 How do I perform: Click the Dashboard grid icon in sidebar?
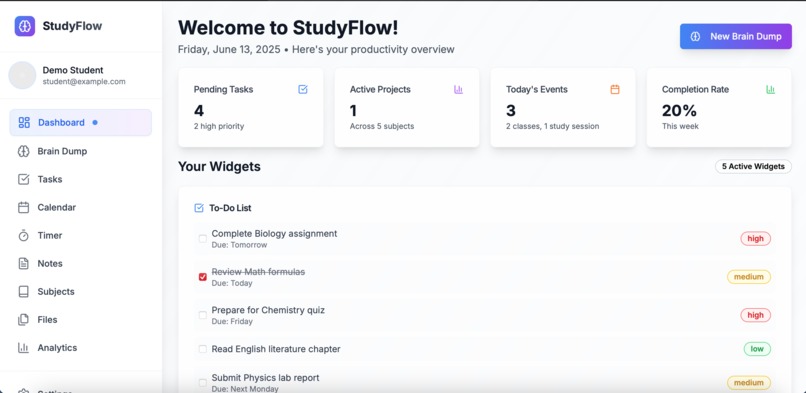point(24,122)
